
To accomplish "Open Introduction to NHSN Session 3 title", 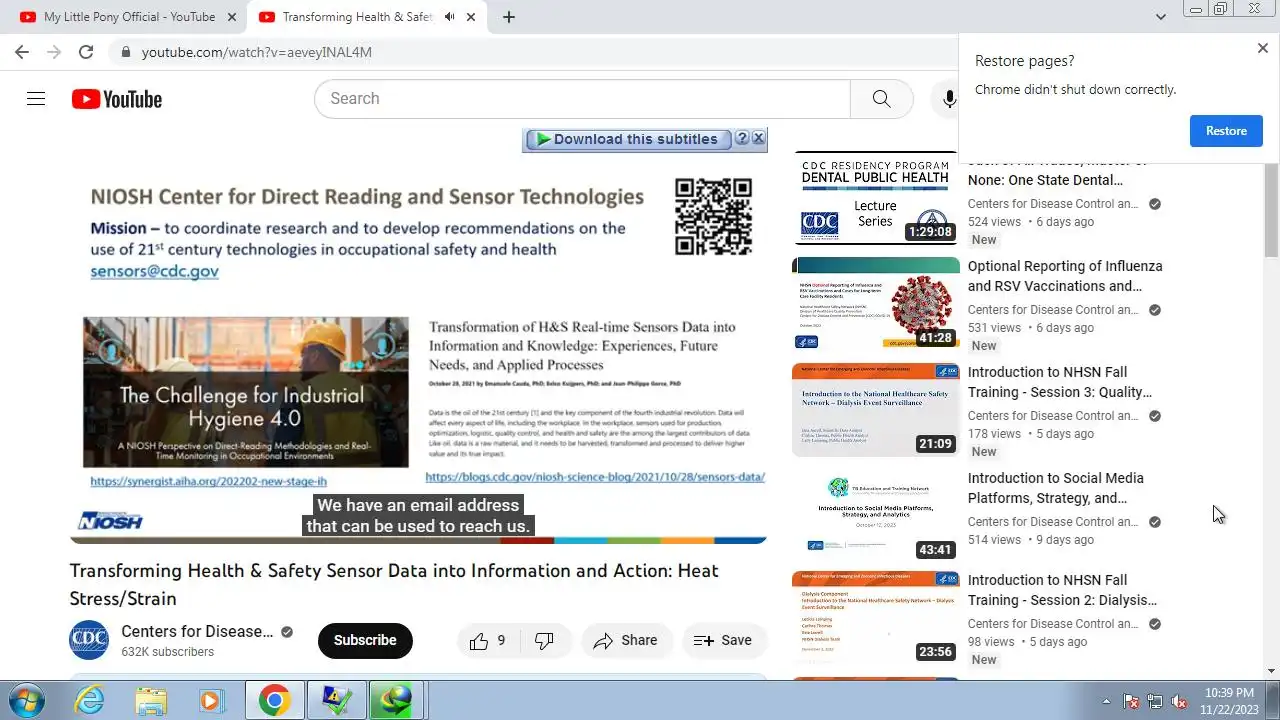I will point(1060,382).
